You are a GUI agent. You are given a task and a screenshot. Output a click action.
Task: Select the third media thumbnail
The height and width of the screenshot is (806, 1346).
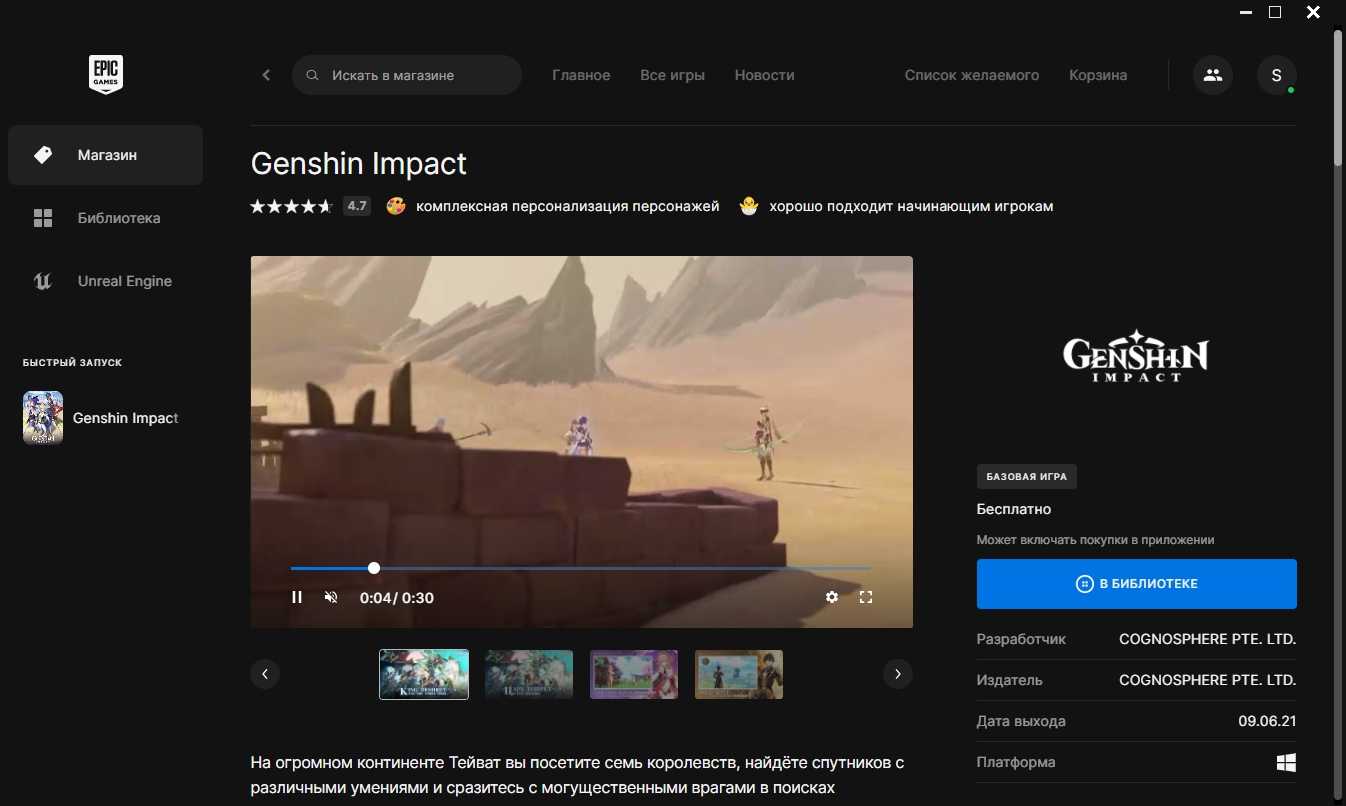click(634, 674)
